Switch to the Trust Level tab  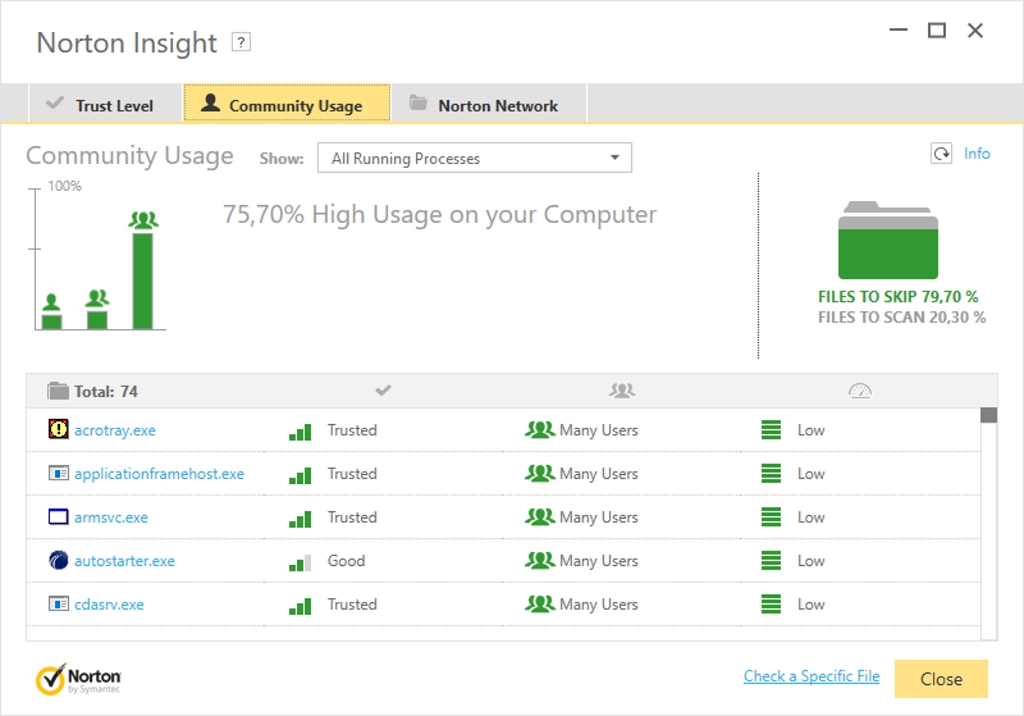[x=101, y=105]
